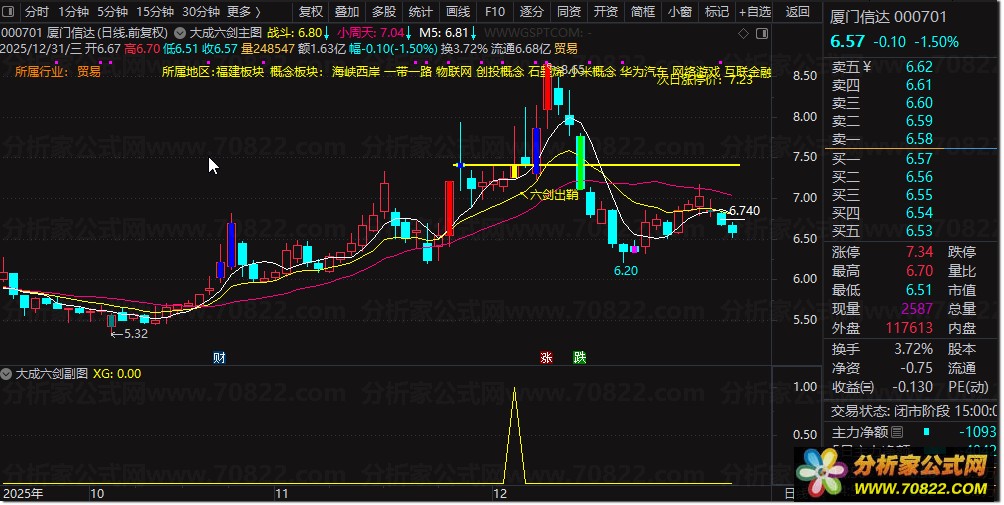Click the 返回 back button
The height and width of the screenshot is (505, 1004).
pos(797,12)
